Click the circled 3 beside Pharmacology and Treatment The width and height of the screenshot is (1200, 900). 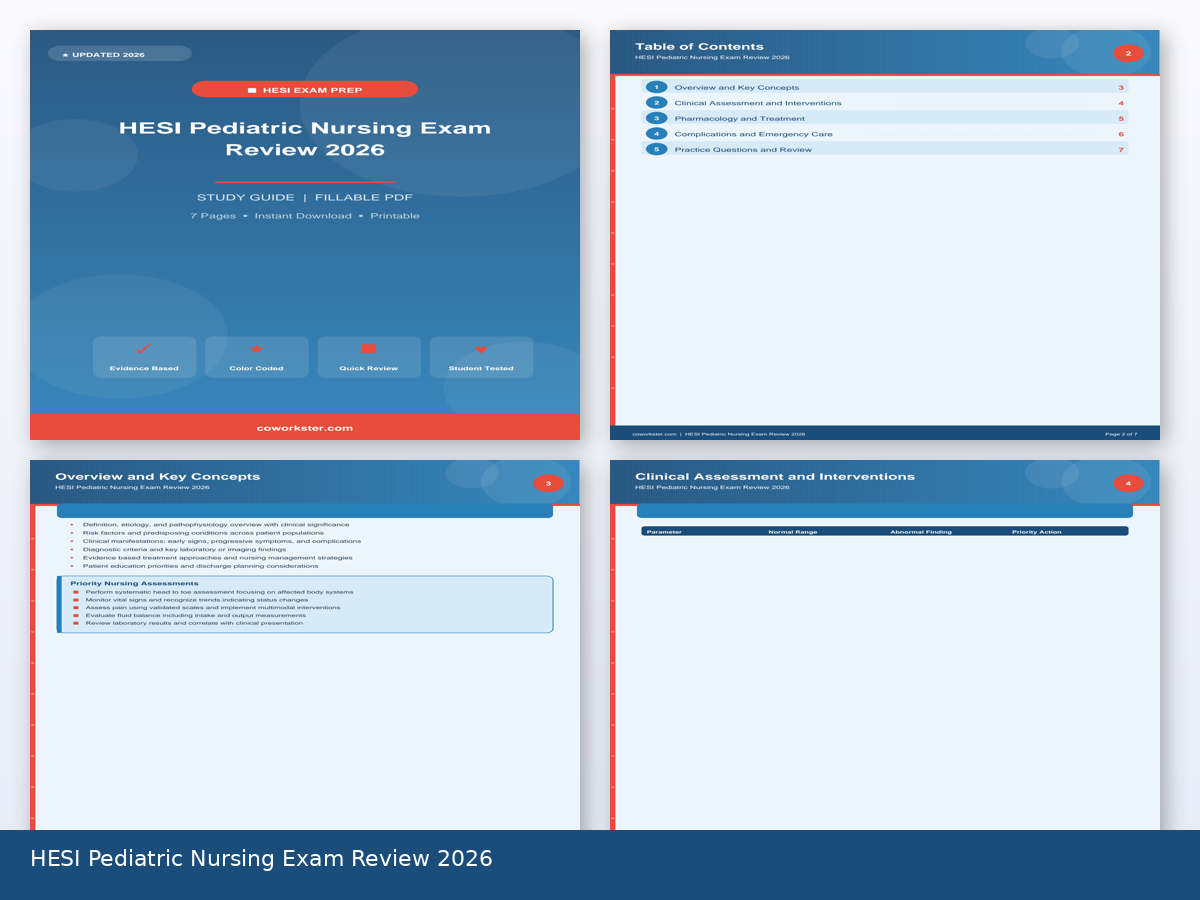pyautogui.click(x=656, y=118)
